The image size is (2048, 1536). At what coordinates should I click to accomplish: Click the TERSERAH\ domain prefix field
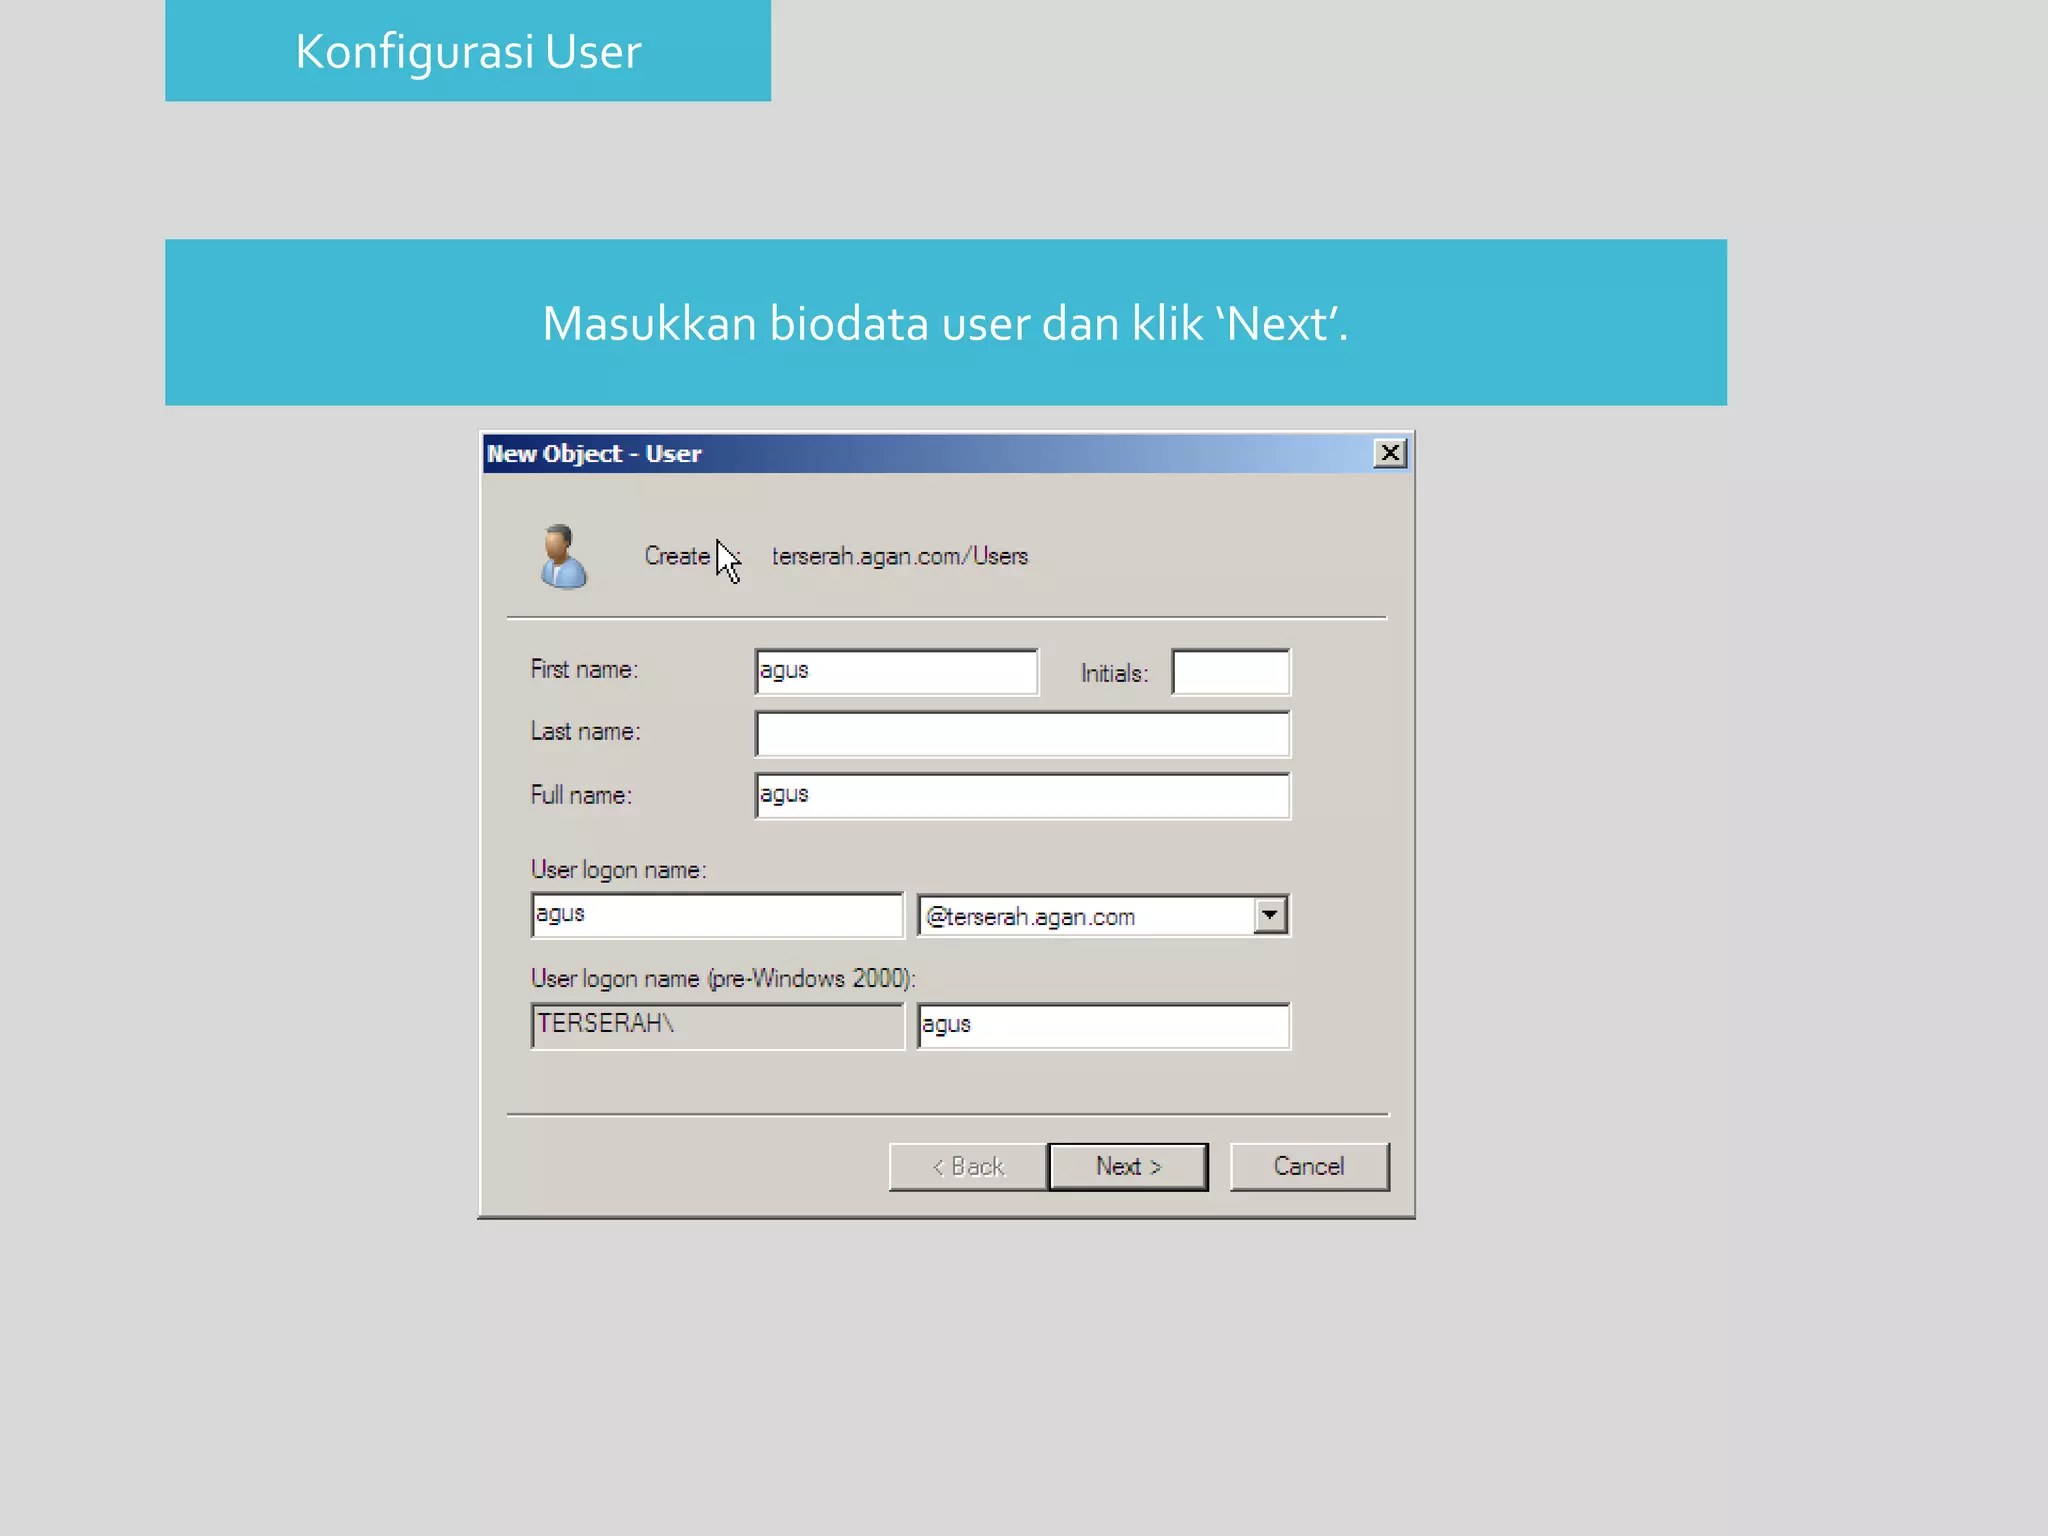pos(717,1026)
